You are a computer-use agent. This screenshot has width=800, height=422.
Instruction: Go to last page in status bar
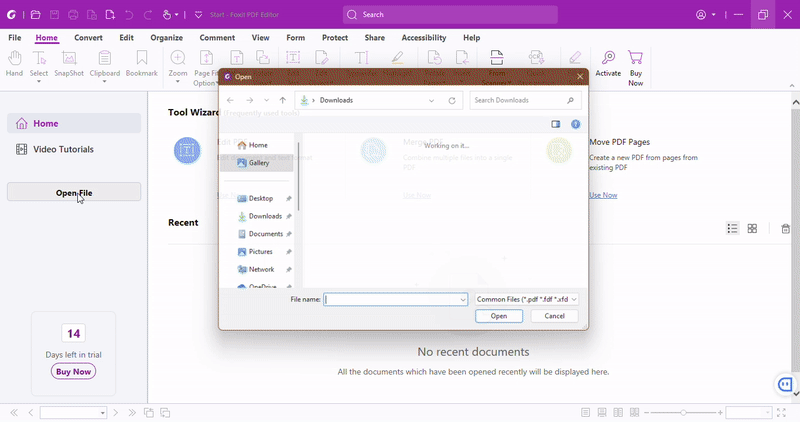(132, 413)
